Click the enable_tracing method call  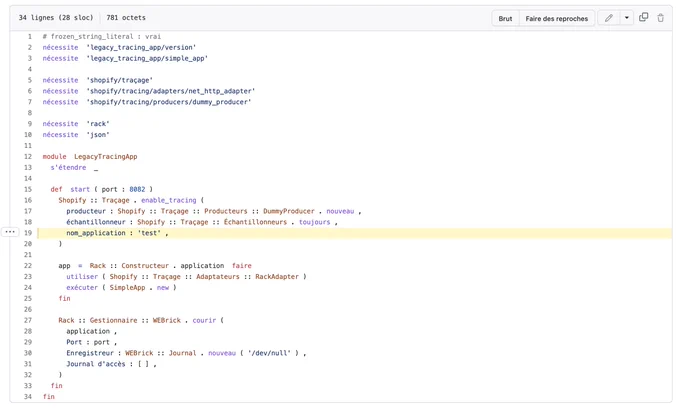click(169, 200)
